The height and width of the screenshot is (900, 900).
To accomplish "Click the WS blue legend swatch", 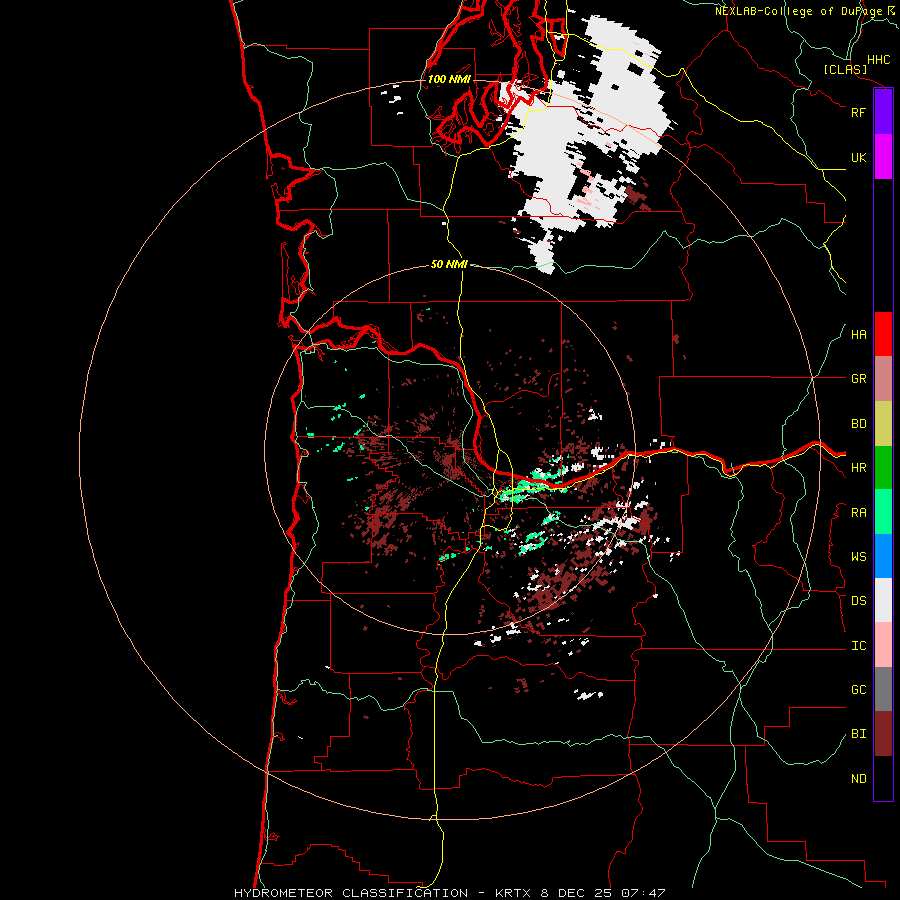I will pyautogui.click(x=883, y=556).
